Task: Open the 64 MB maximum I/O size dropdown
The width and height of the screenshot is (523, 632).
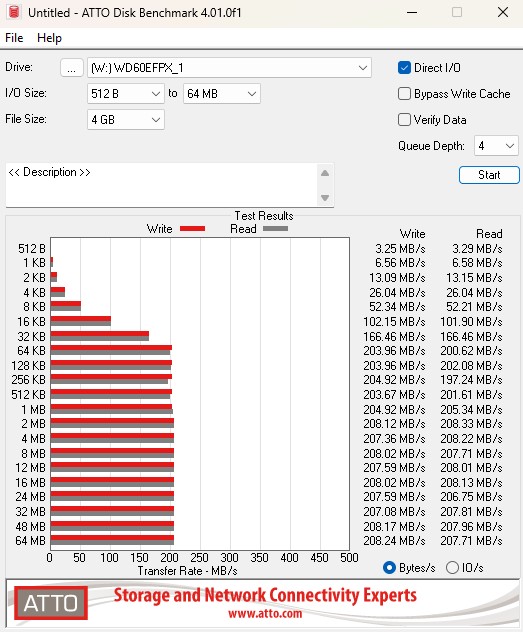Action: coord(222,94)
